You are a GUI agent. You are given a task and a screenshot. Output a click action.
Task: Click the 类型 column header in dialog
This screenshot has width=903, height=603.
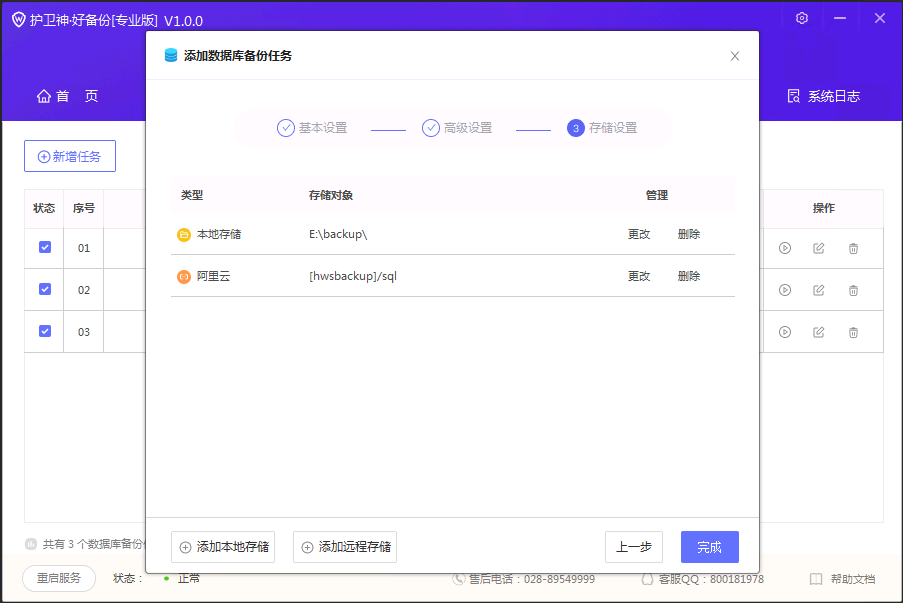click(x=192, y=195)
